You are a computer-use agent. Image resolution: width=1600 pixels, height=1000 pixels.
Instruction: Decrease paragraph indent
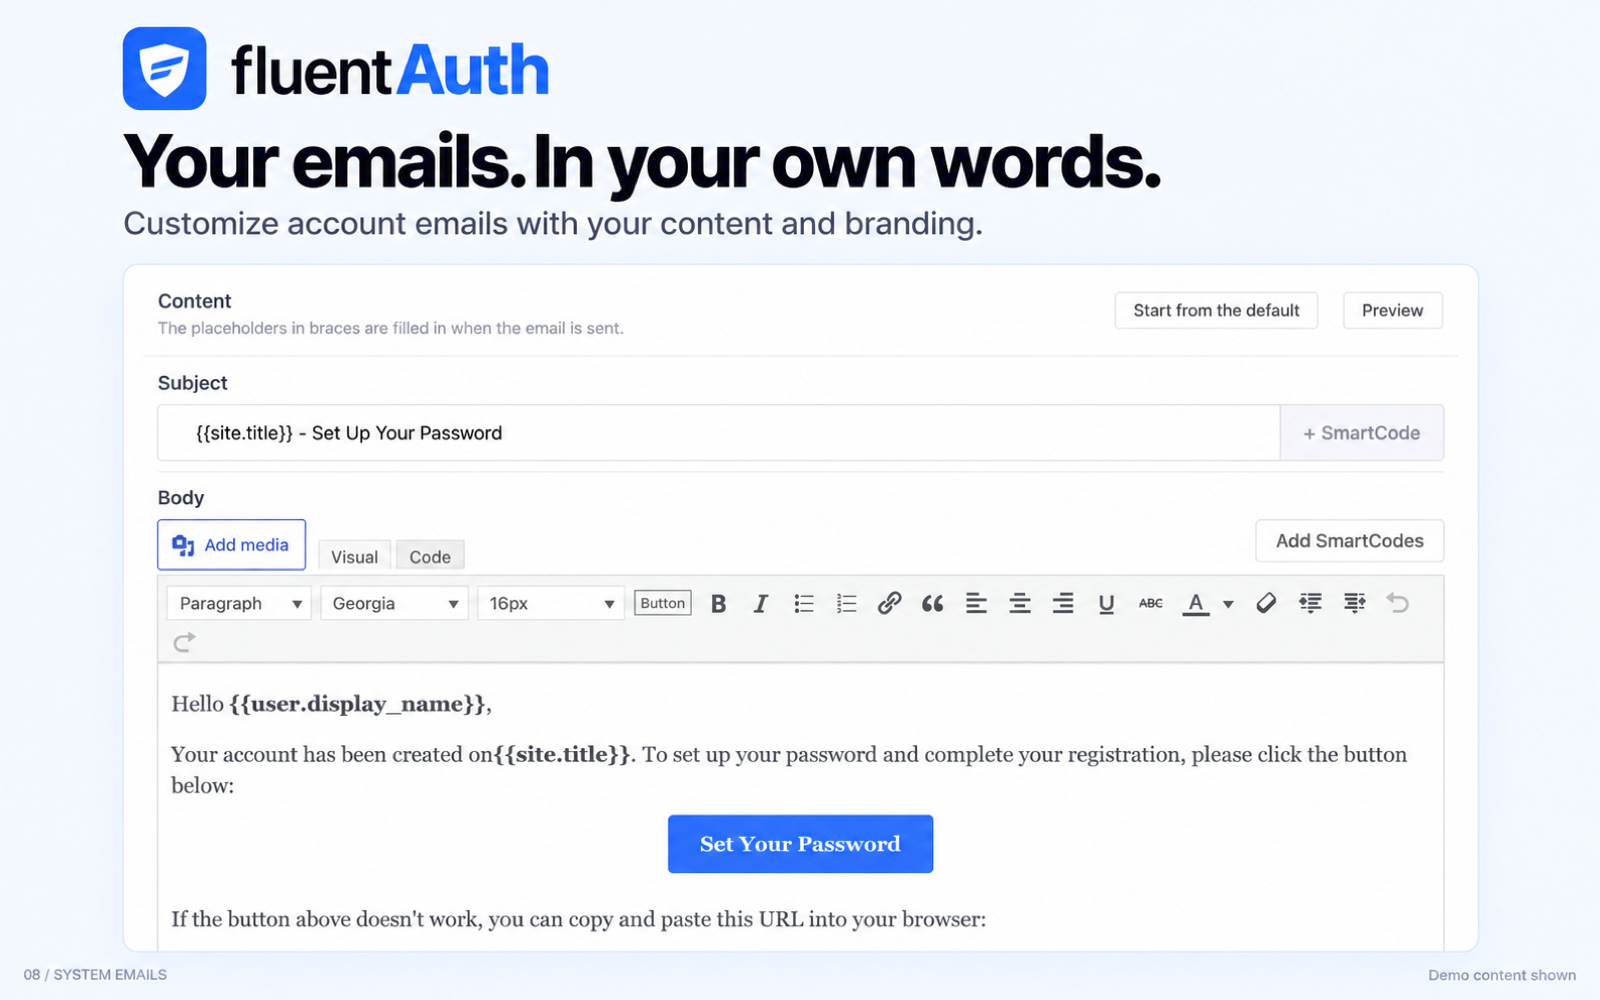1310,603
